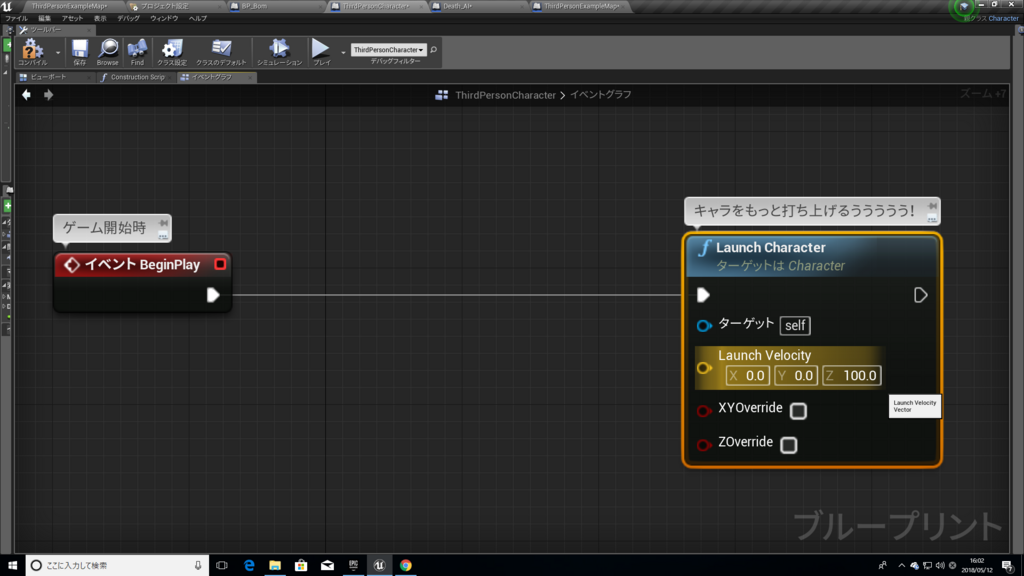Open Microsoft Edge from the taskbar

tap(249, 565)
